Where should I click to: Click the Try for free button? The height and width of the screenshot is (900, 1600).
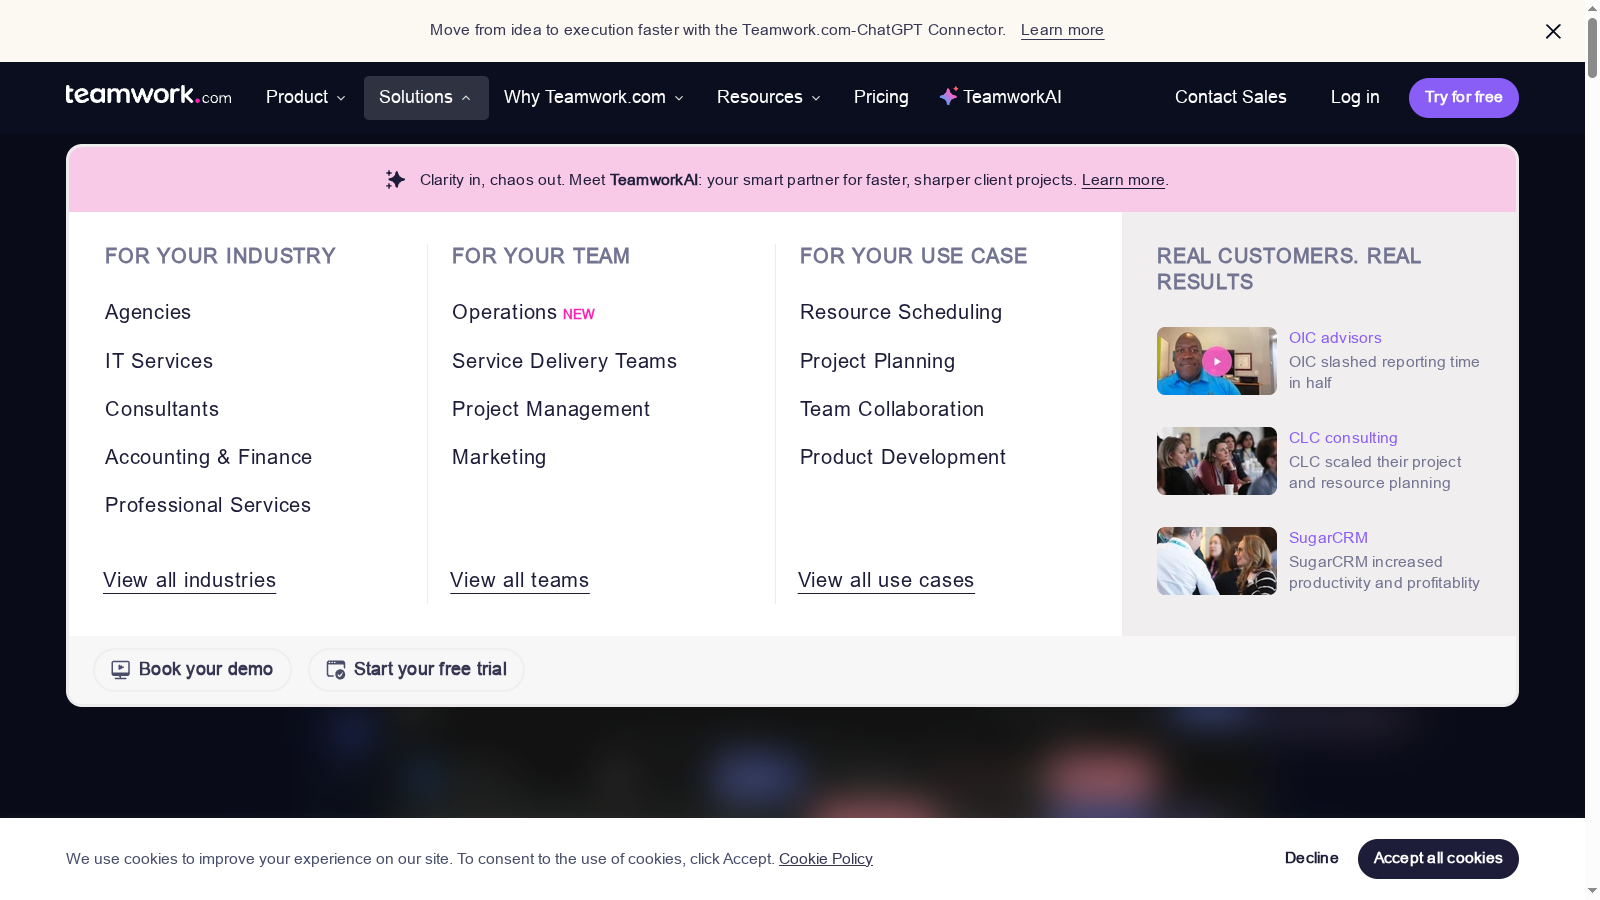click(x=1463, y=97)
